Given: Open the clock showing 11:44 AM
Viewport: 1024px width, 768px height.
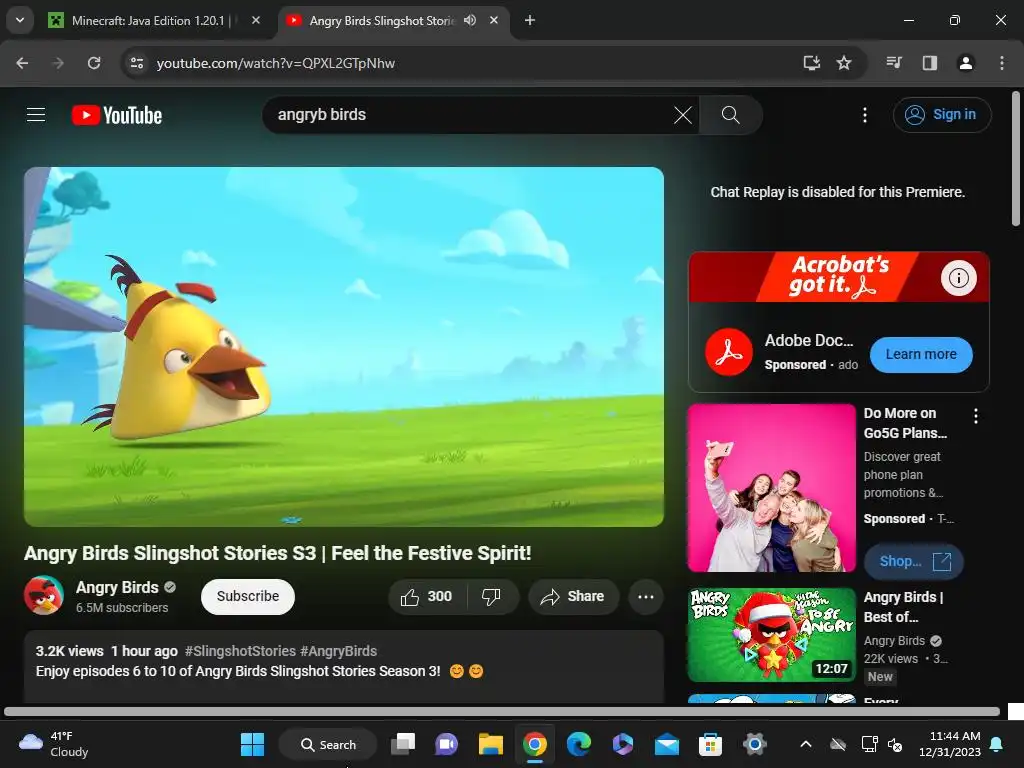Looking at the screenshot, I should [x=950, y=744].
